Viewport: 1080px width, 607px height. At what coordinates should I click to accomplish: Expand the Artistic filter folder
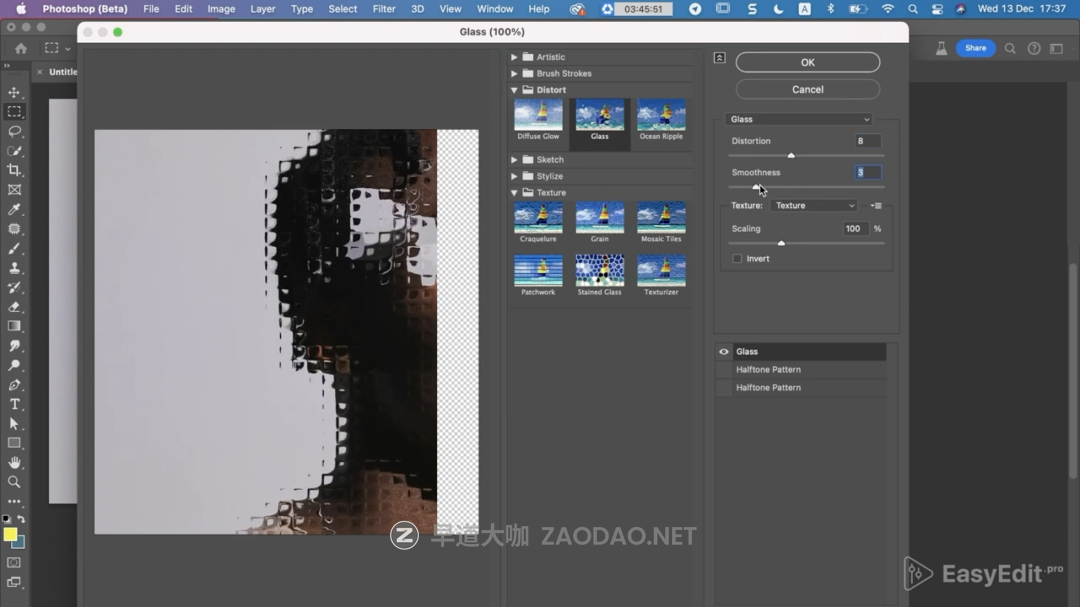[x=514, y=57]
